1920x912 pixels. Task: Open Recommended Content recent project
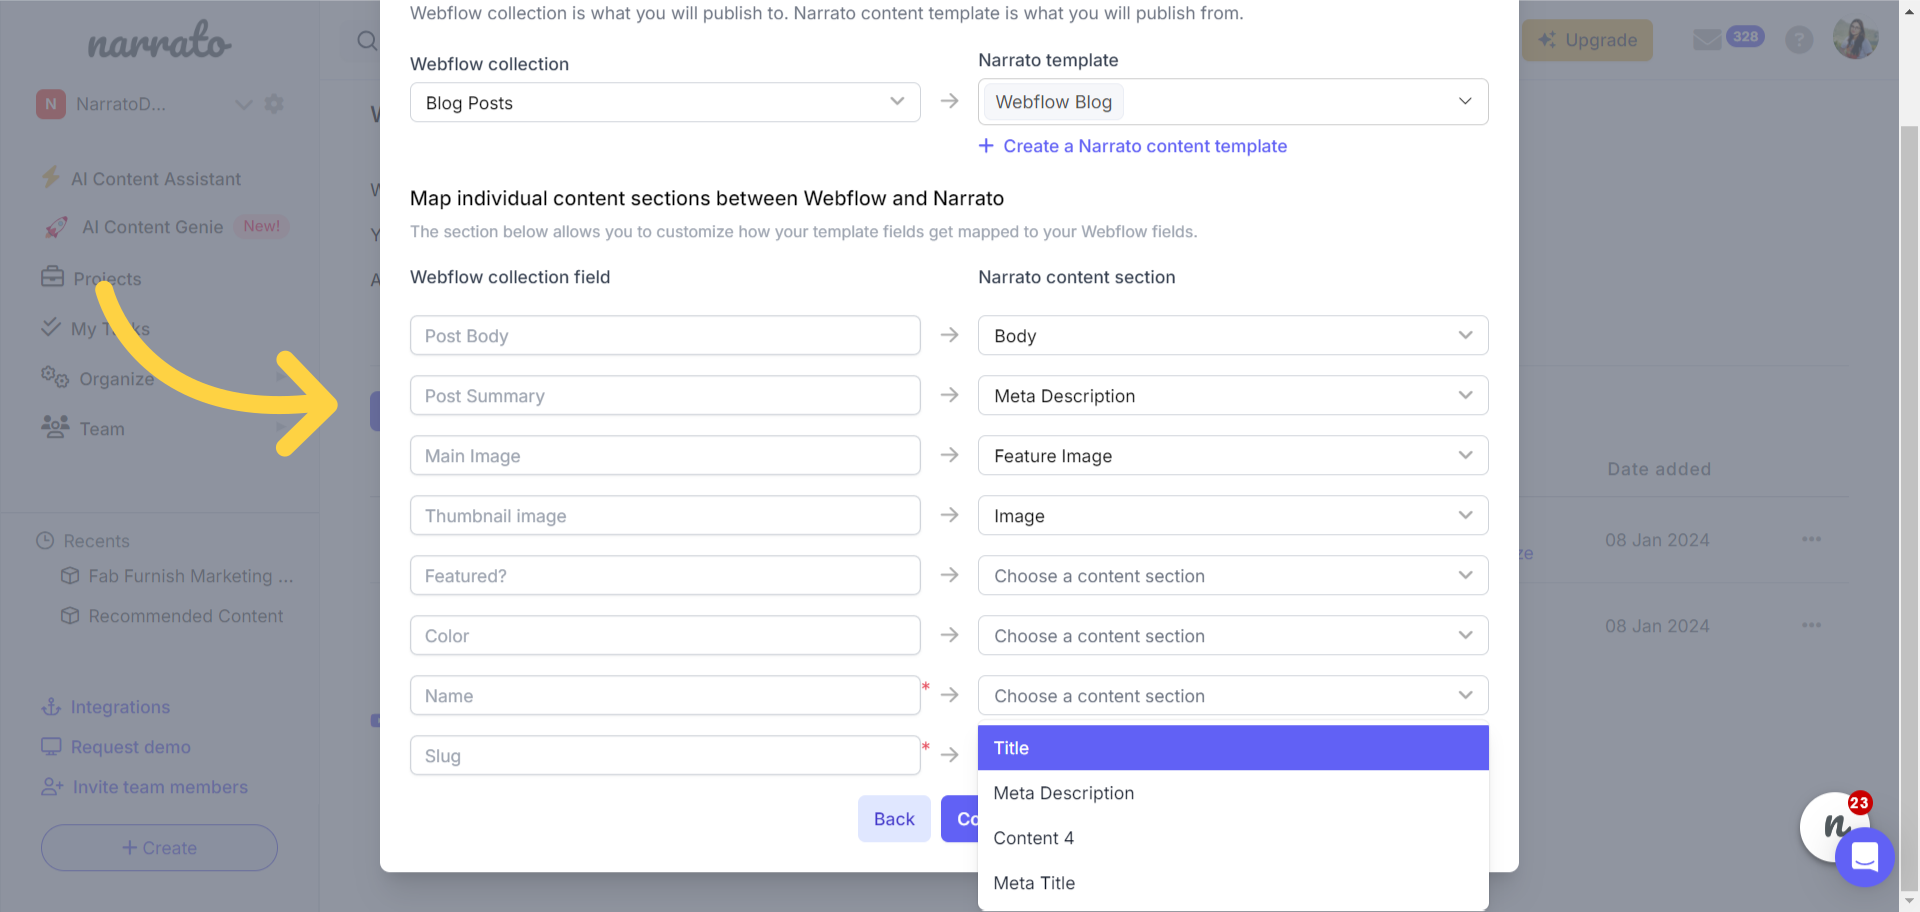point(185,616)
